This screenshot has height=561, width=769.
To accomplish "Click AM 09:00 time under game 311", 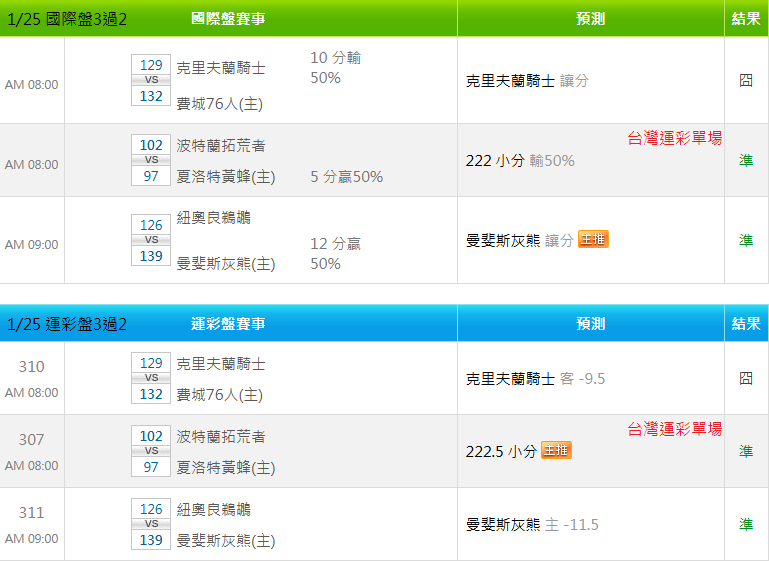I will [31, 538].
